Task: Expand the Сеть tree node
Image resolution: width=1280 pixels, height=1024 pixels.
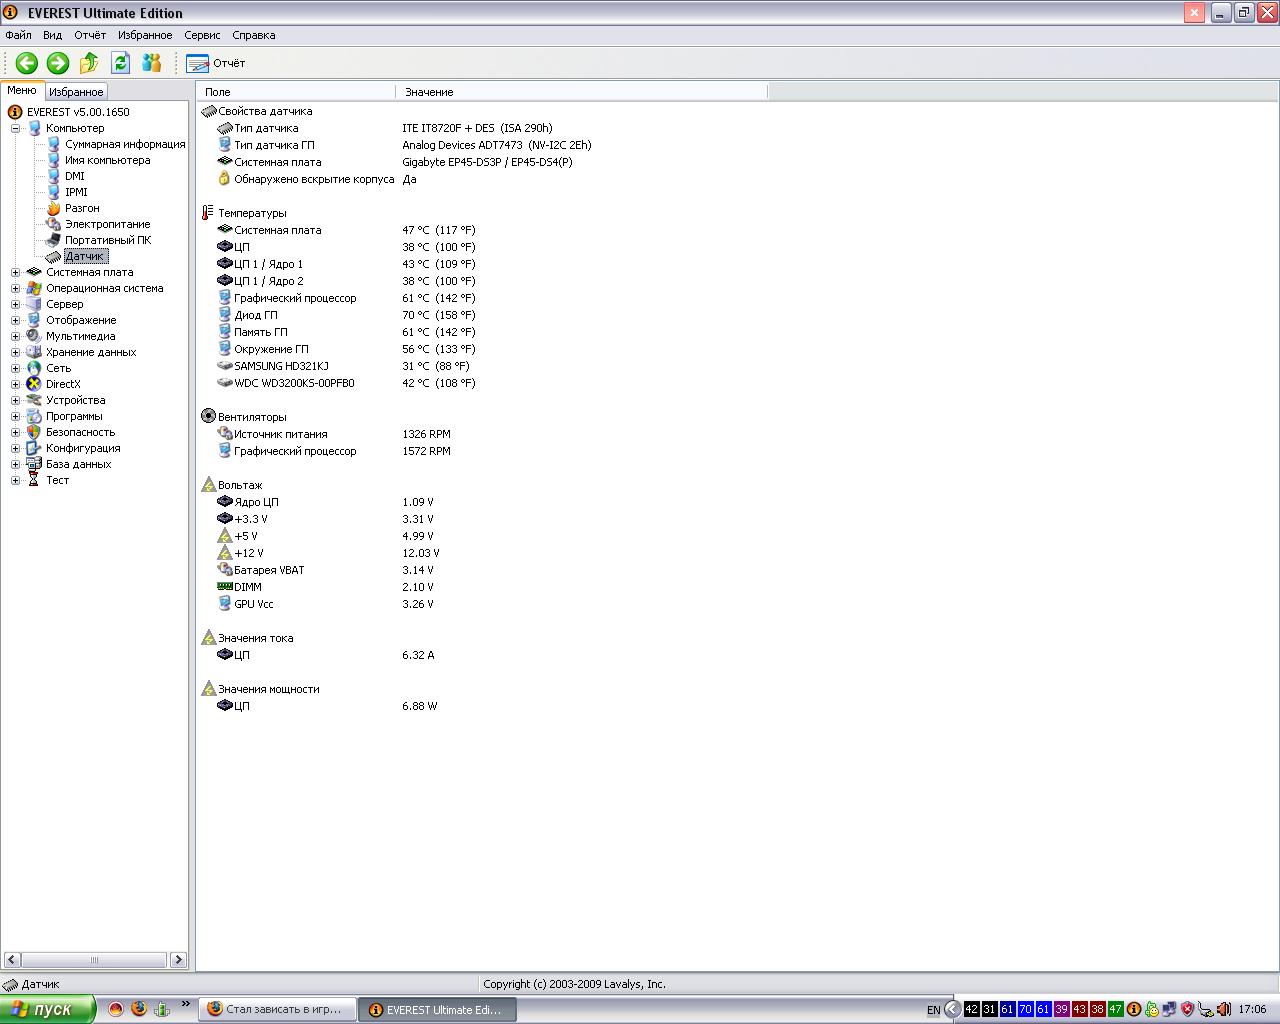Action: click(15, 368)
